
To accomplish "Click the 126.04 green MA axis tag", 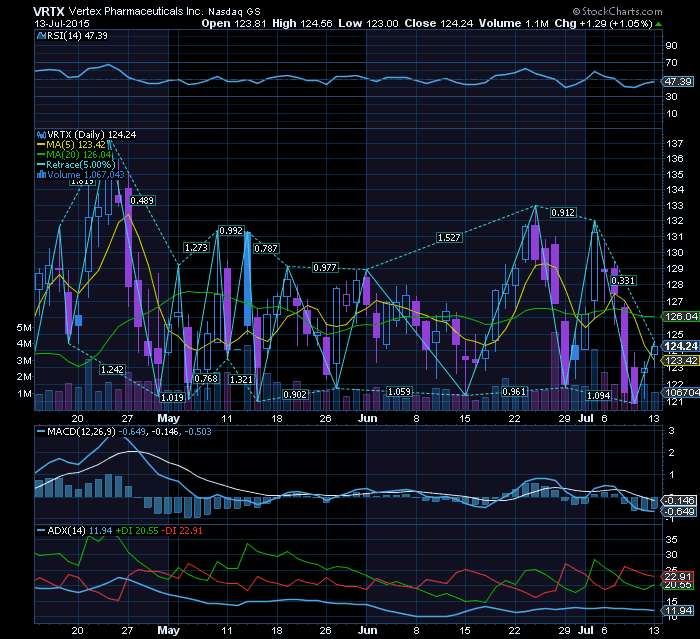I will 680,317.
